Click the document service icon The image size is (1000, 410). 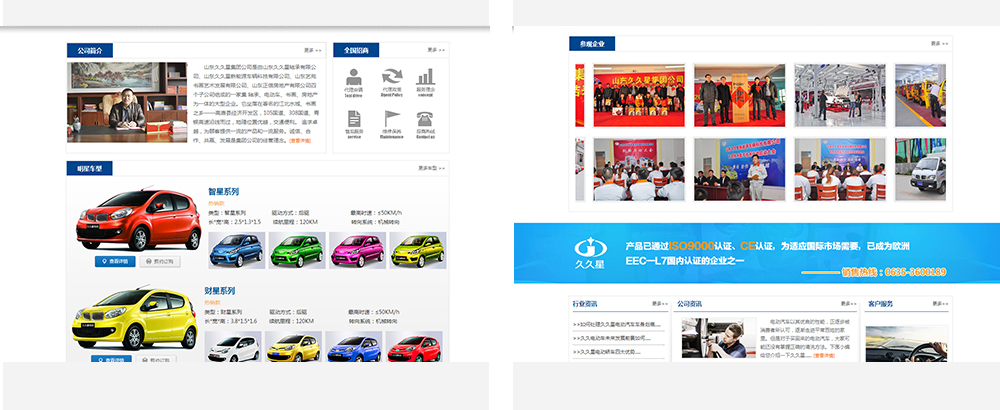click(353, 119)
